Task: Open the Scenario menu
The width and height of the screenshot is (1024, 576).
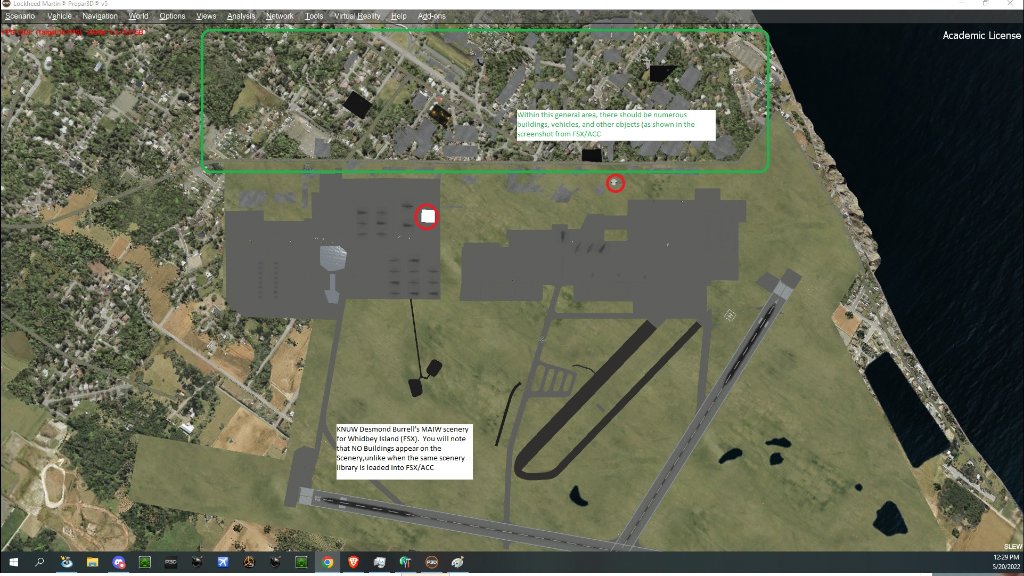Action: point(20,16)
